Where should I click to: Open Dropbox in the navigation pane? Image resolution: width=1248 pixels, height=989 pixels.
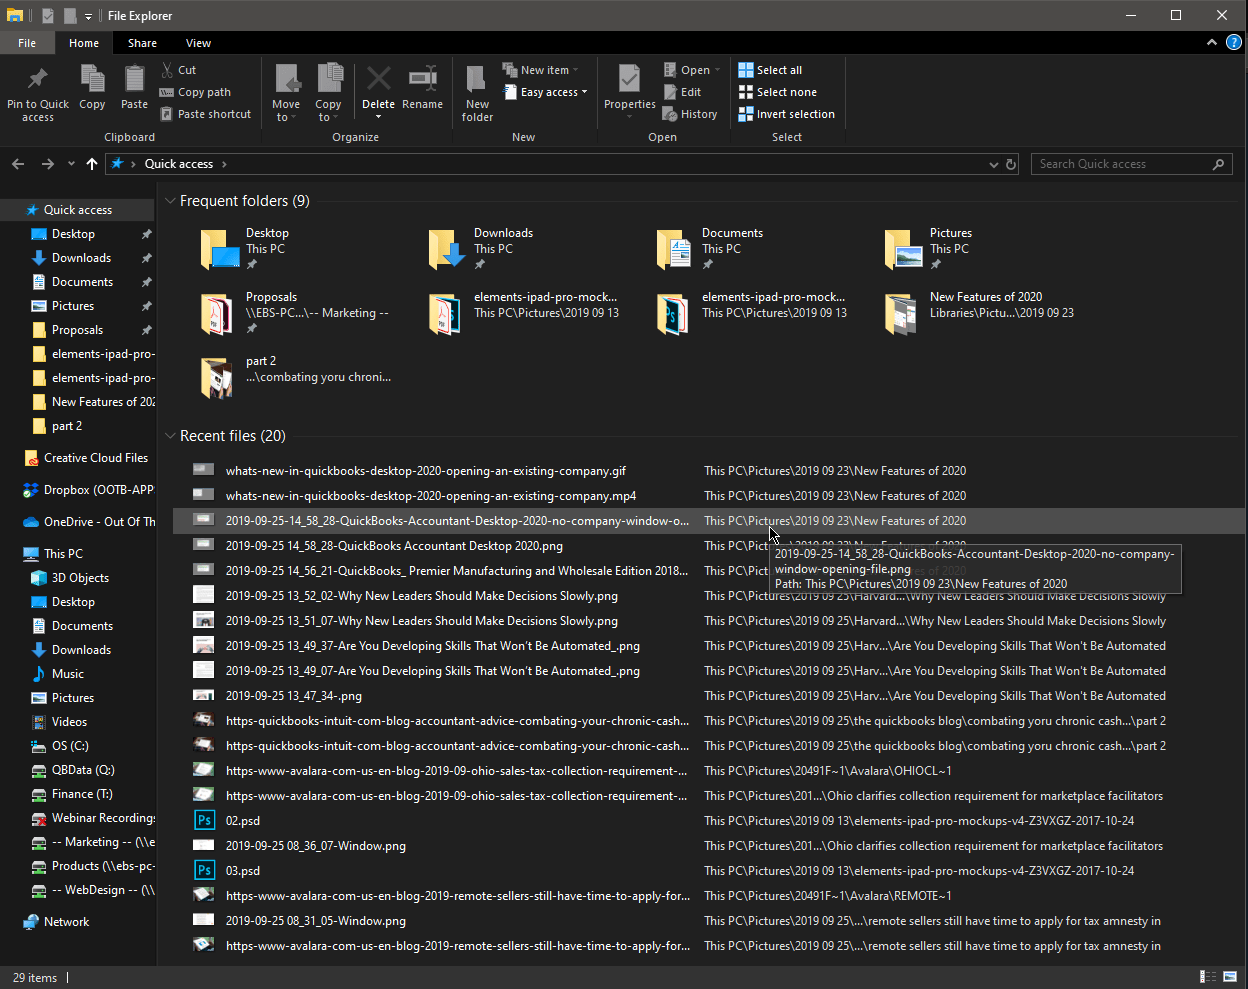tap(90, 490)
